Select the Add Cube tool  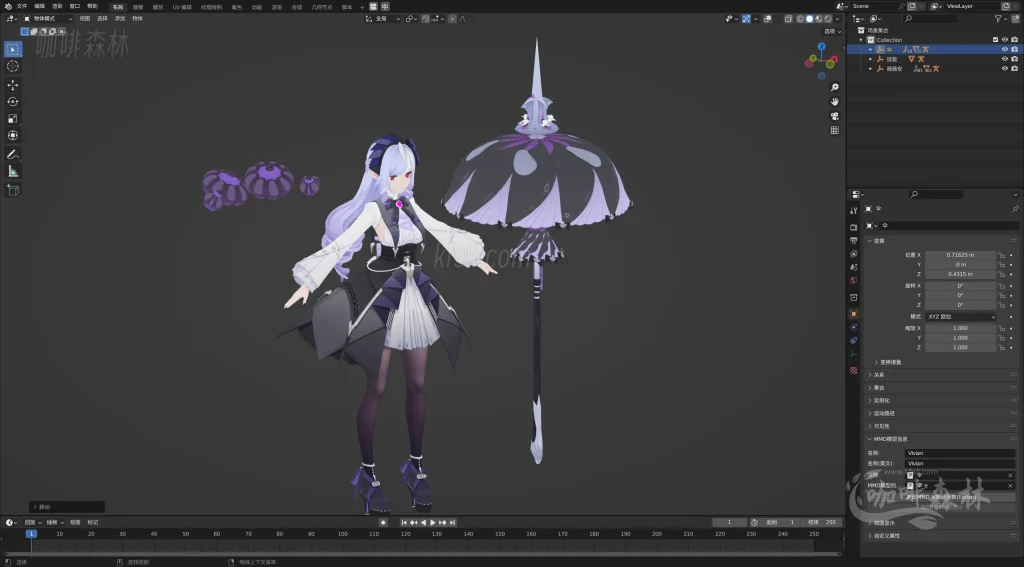coord(12,190)
